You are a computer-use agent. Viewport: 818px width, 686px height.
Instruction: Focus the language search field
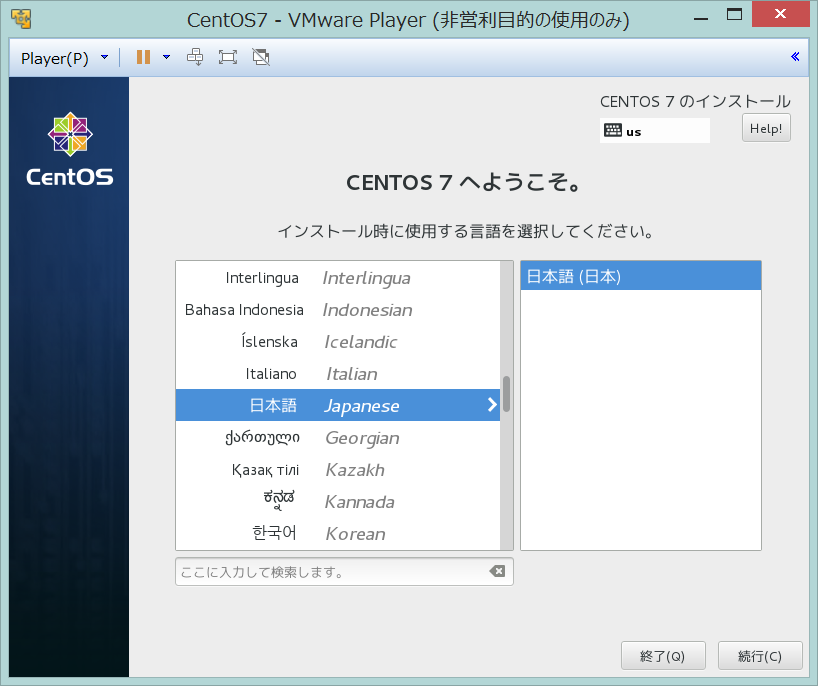344,572
